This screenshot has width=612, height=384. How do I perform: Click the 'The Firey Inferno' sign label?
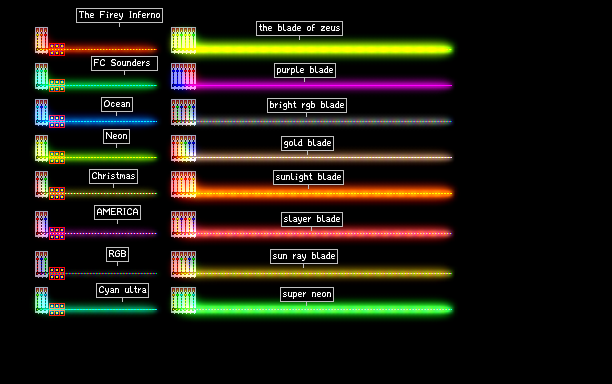click(x=119, y=15)
